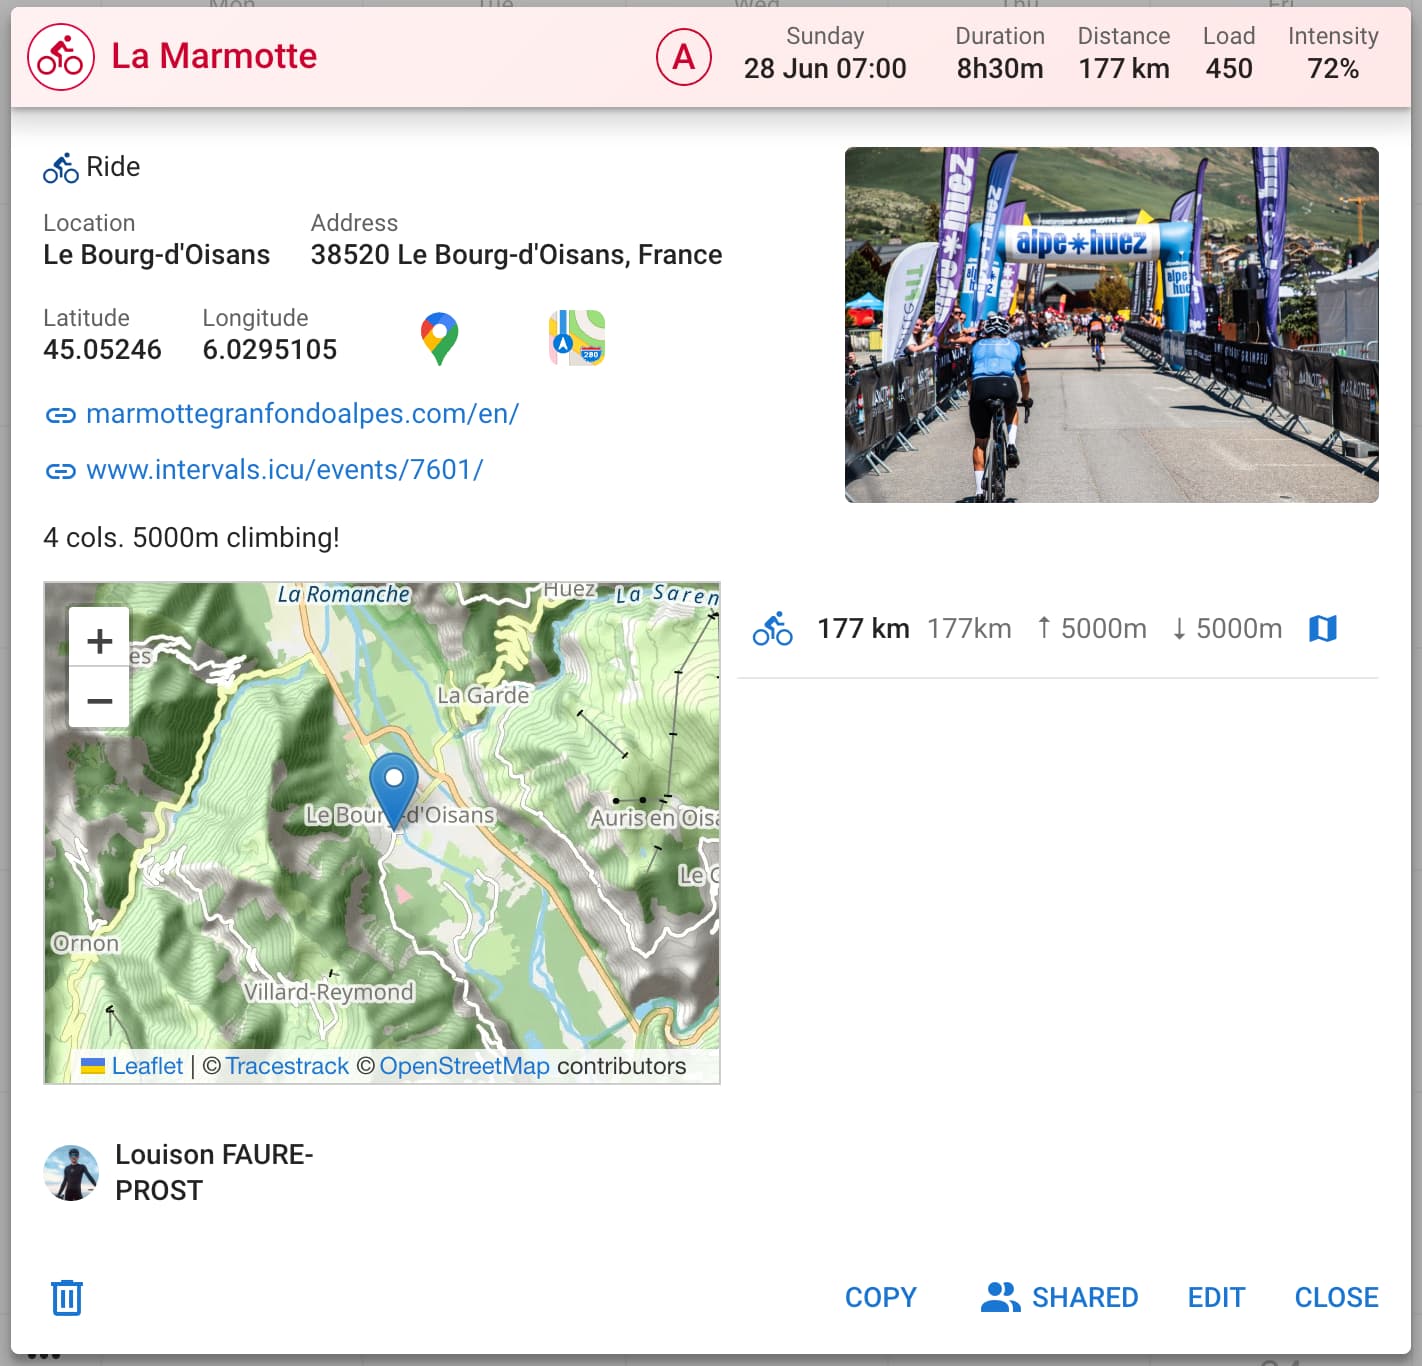Click Louison FAURE-PROST profile avatar
Screen dimensions: 1422x1366
click(71, 1172)
